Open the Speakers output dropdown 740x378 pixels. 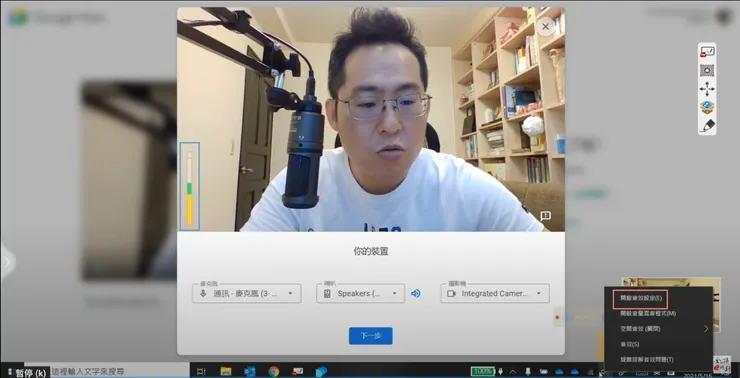(x=361, y=293)
